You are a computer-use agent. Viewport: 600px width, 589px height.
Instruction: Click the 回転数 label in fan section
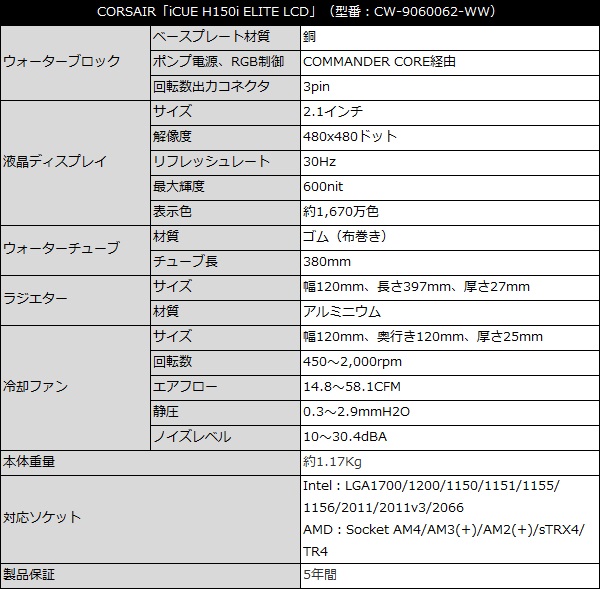point(172,361)
